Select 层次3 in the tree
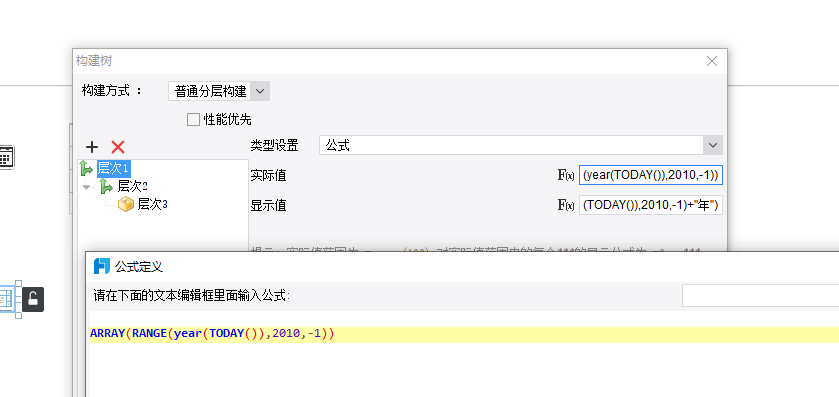The height and width of the screenshot is (397, 839). coord(152,204)
